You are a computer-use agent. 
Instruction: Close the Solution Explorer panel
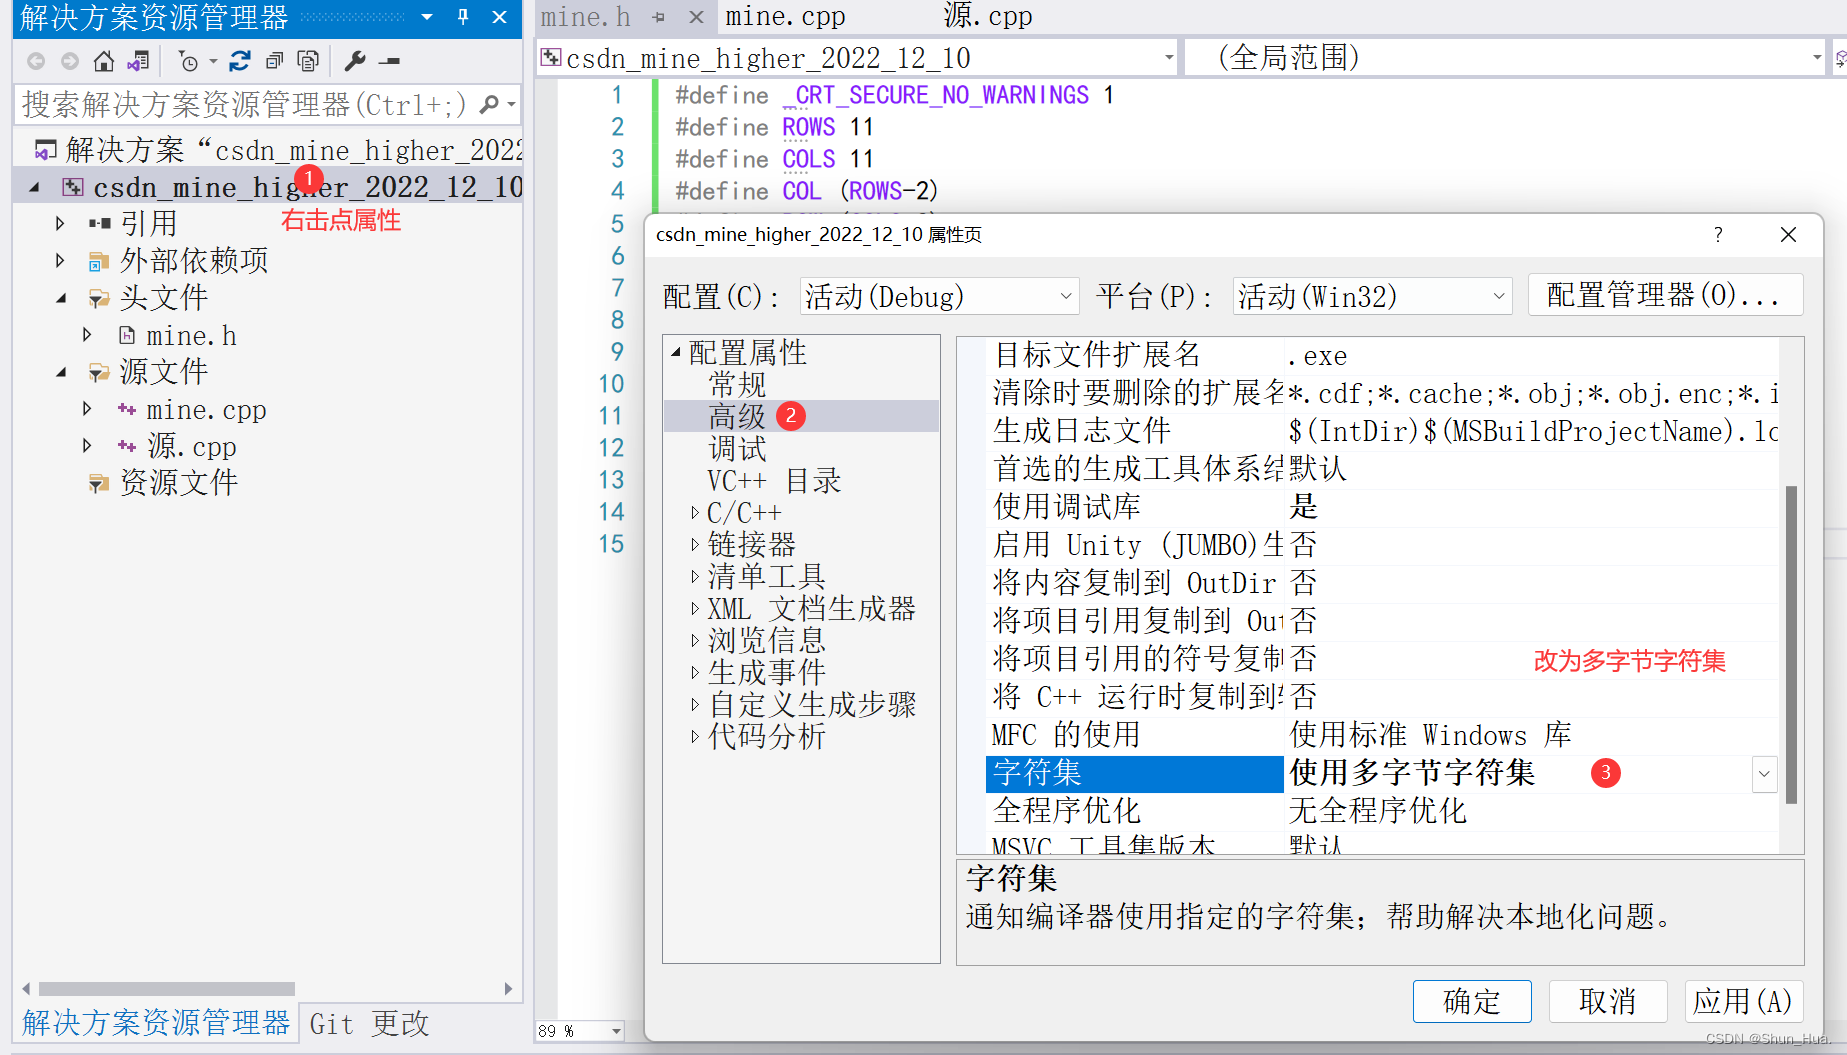(x=500, y=17)
